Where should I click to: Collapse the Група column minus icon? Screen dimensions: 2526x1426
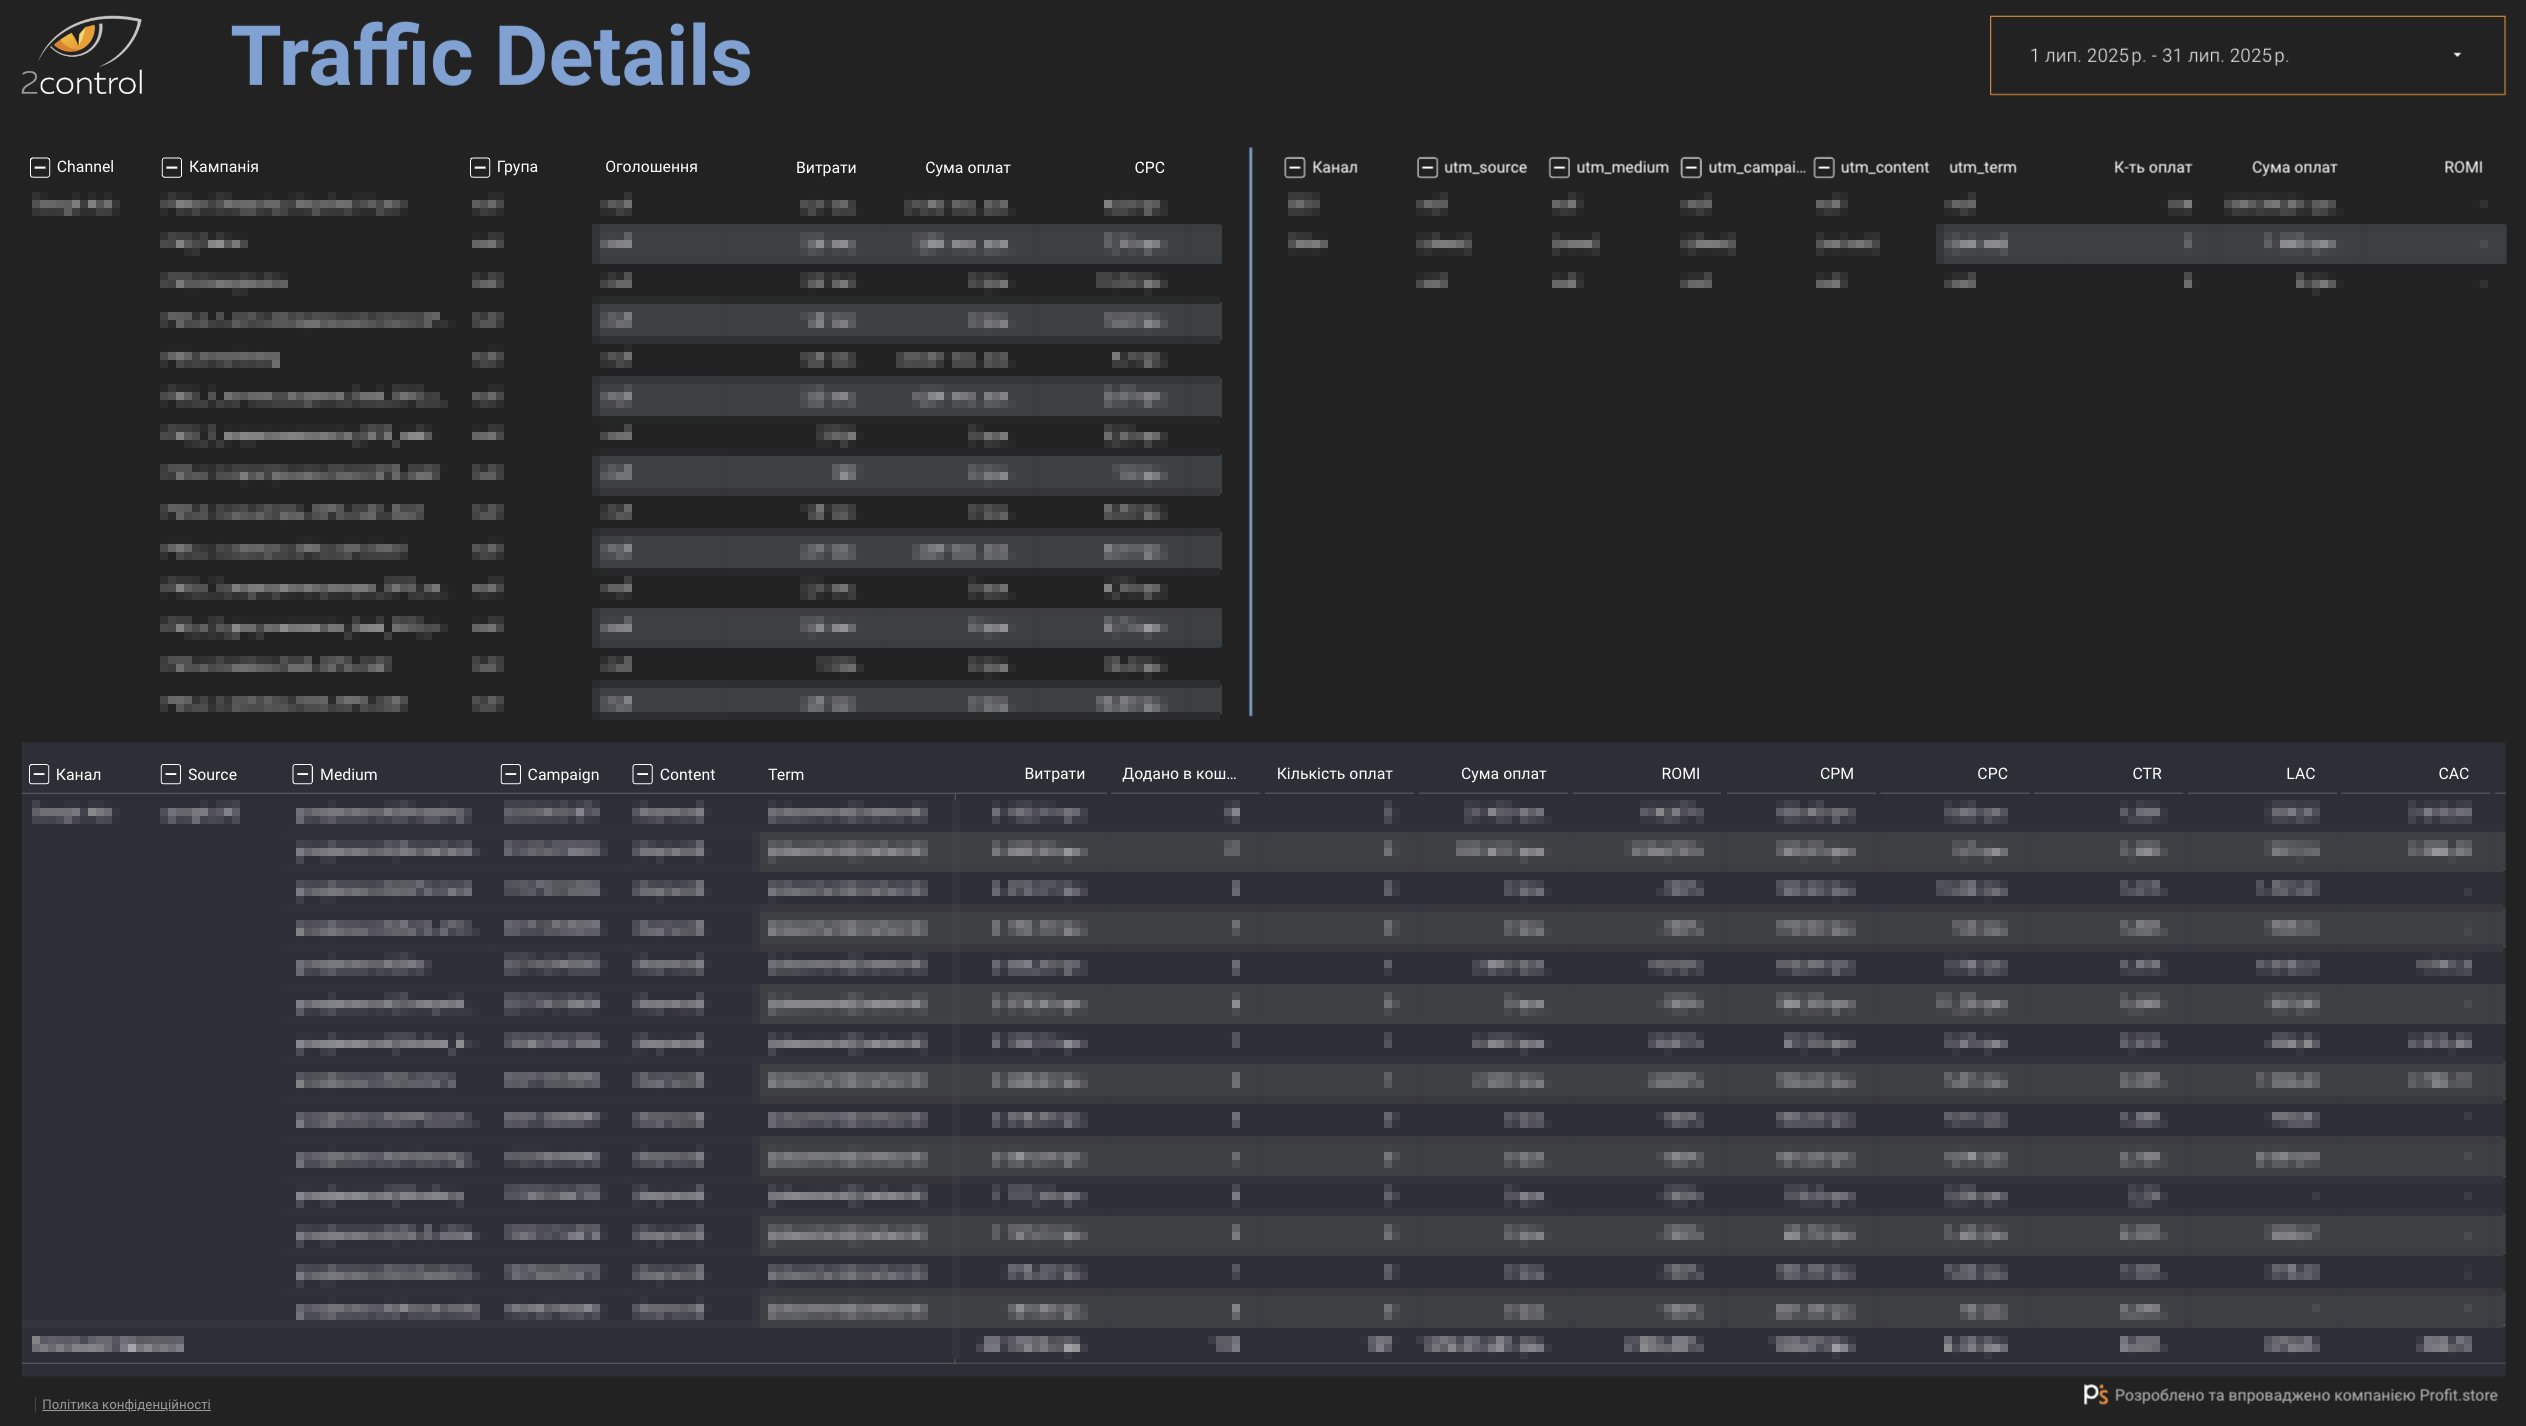pos(480,167)
